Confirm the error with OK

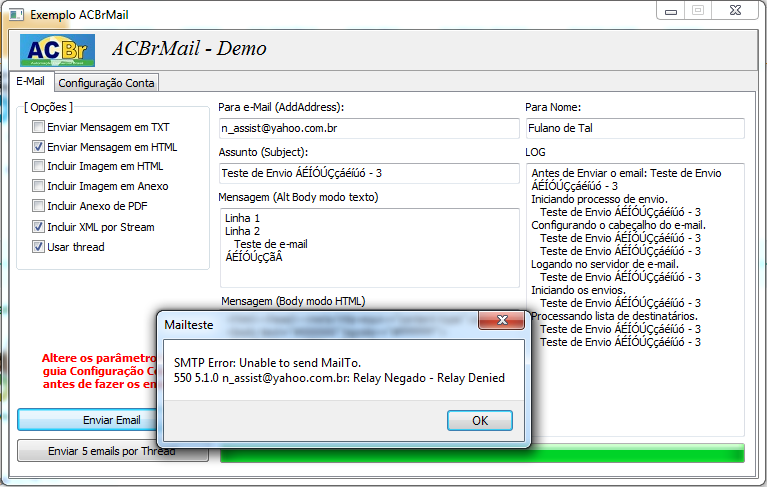pyautogui.click(x=480, y=421)
